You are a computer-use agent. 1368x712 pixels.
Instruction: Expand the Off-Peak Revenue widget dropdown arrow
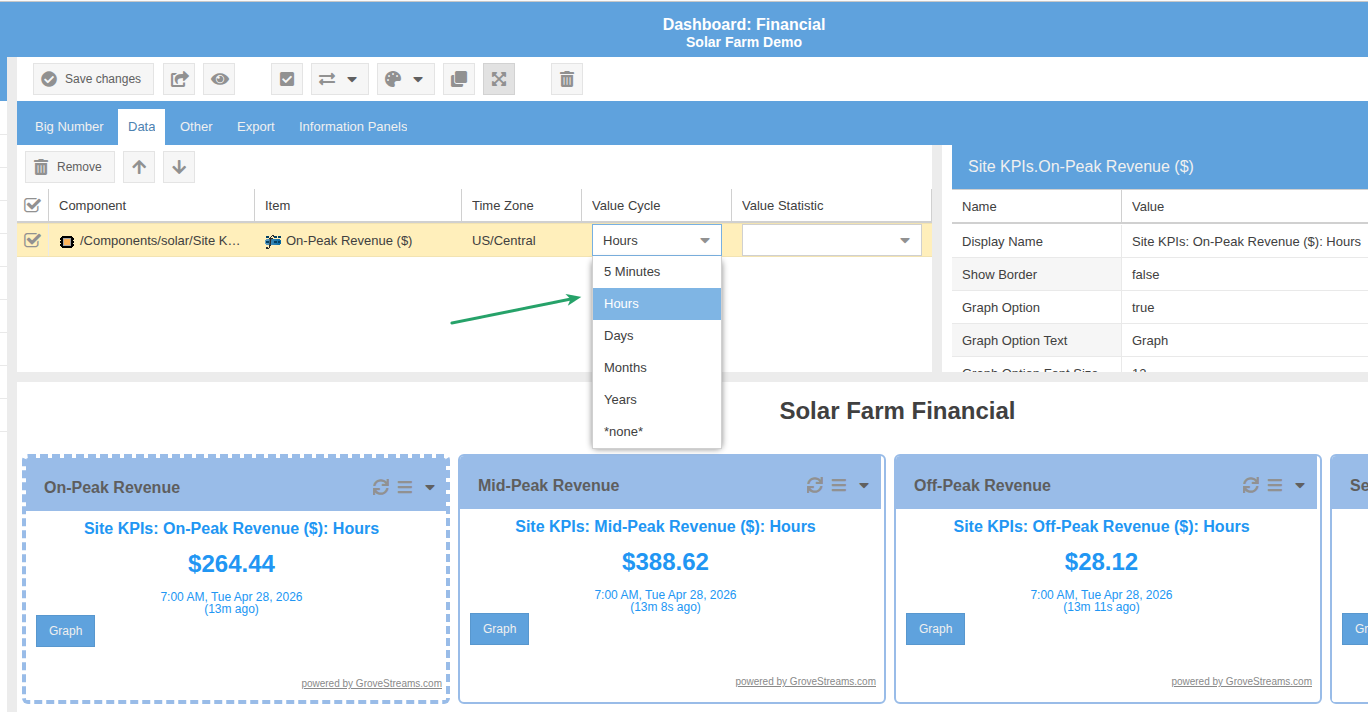point(1300,486)
